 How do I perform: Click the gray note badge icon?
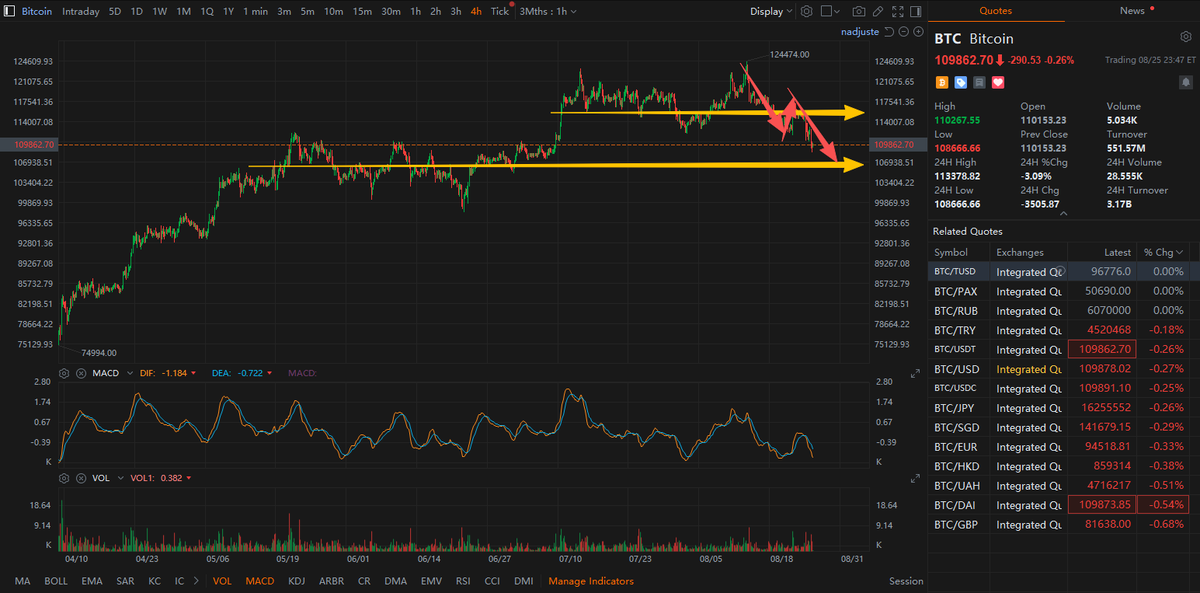(x=979, y=82)
